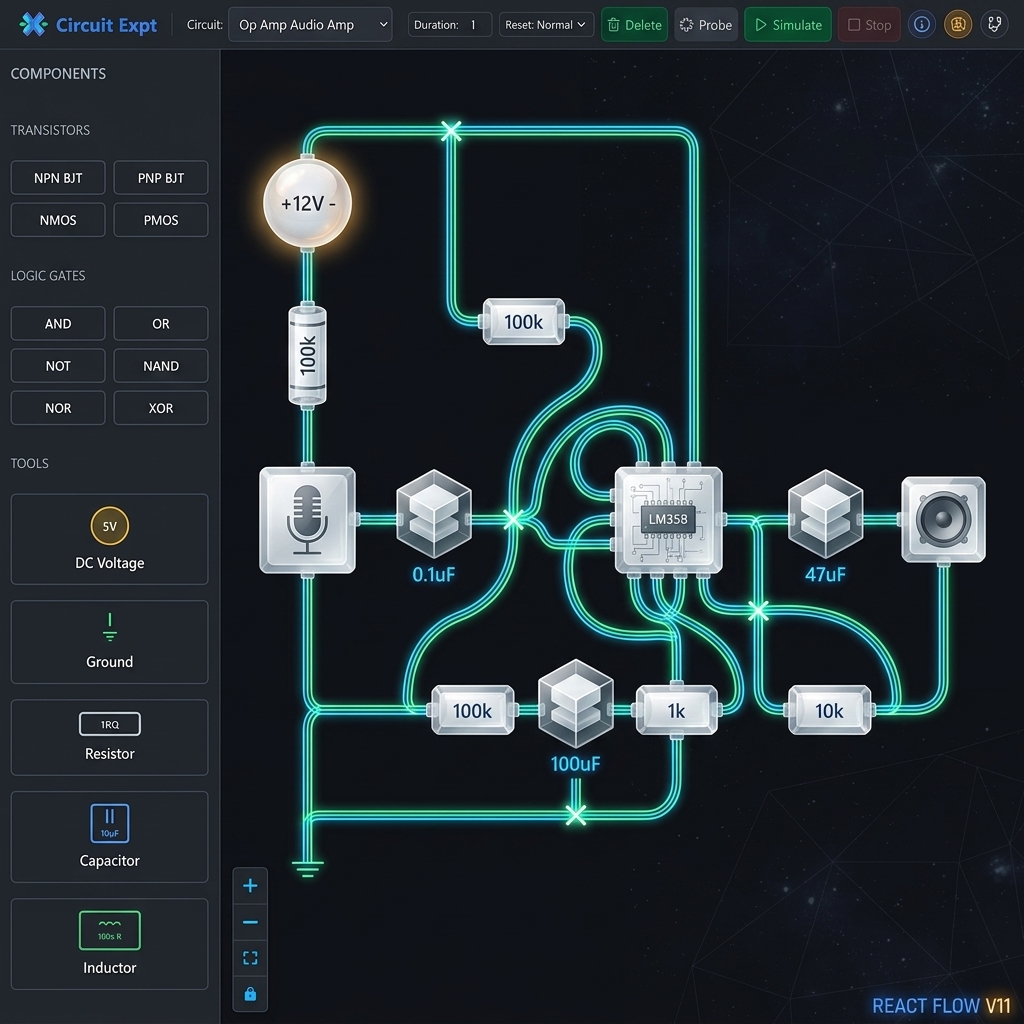The width and height of the screenshot is (1024, 1024).
Task: Select the upper 100k resistor near LM358
Action: pos(524,321)
